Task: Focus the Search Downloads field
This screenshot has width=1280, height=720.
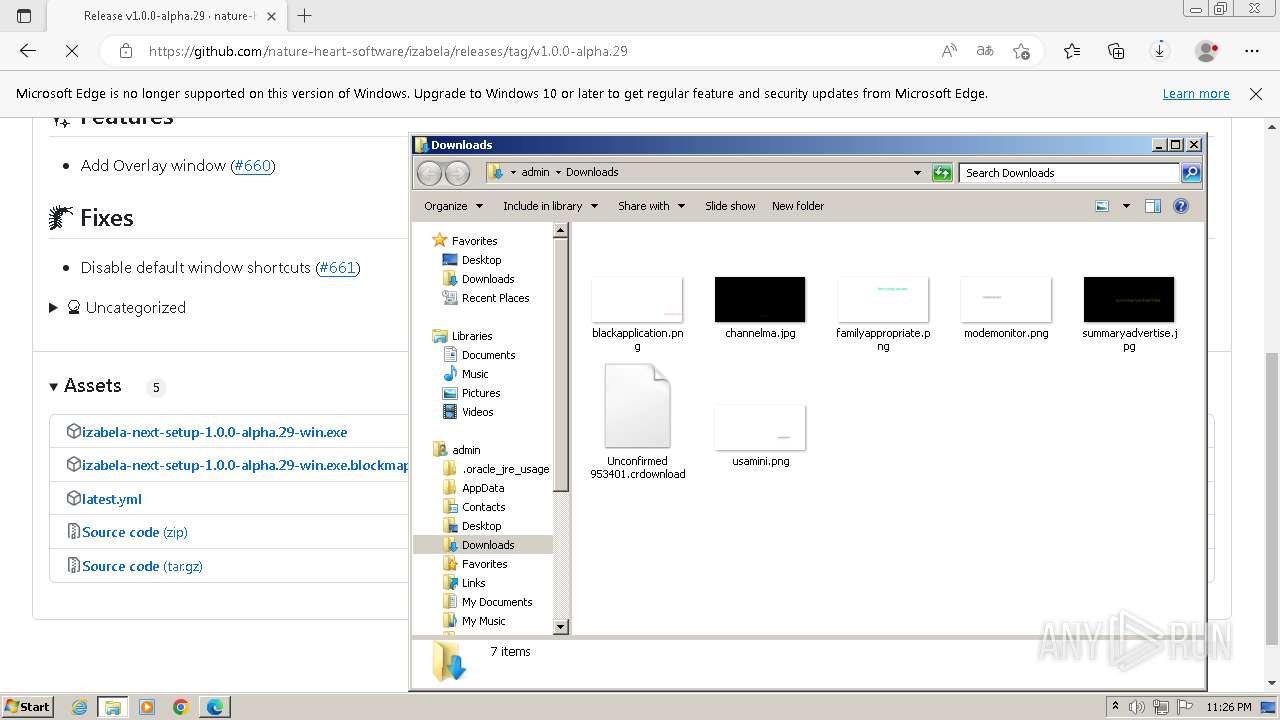Action: (1068, 172)
